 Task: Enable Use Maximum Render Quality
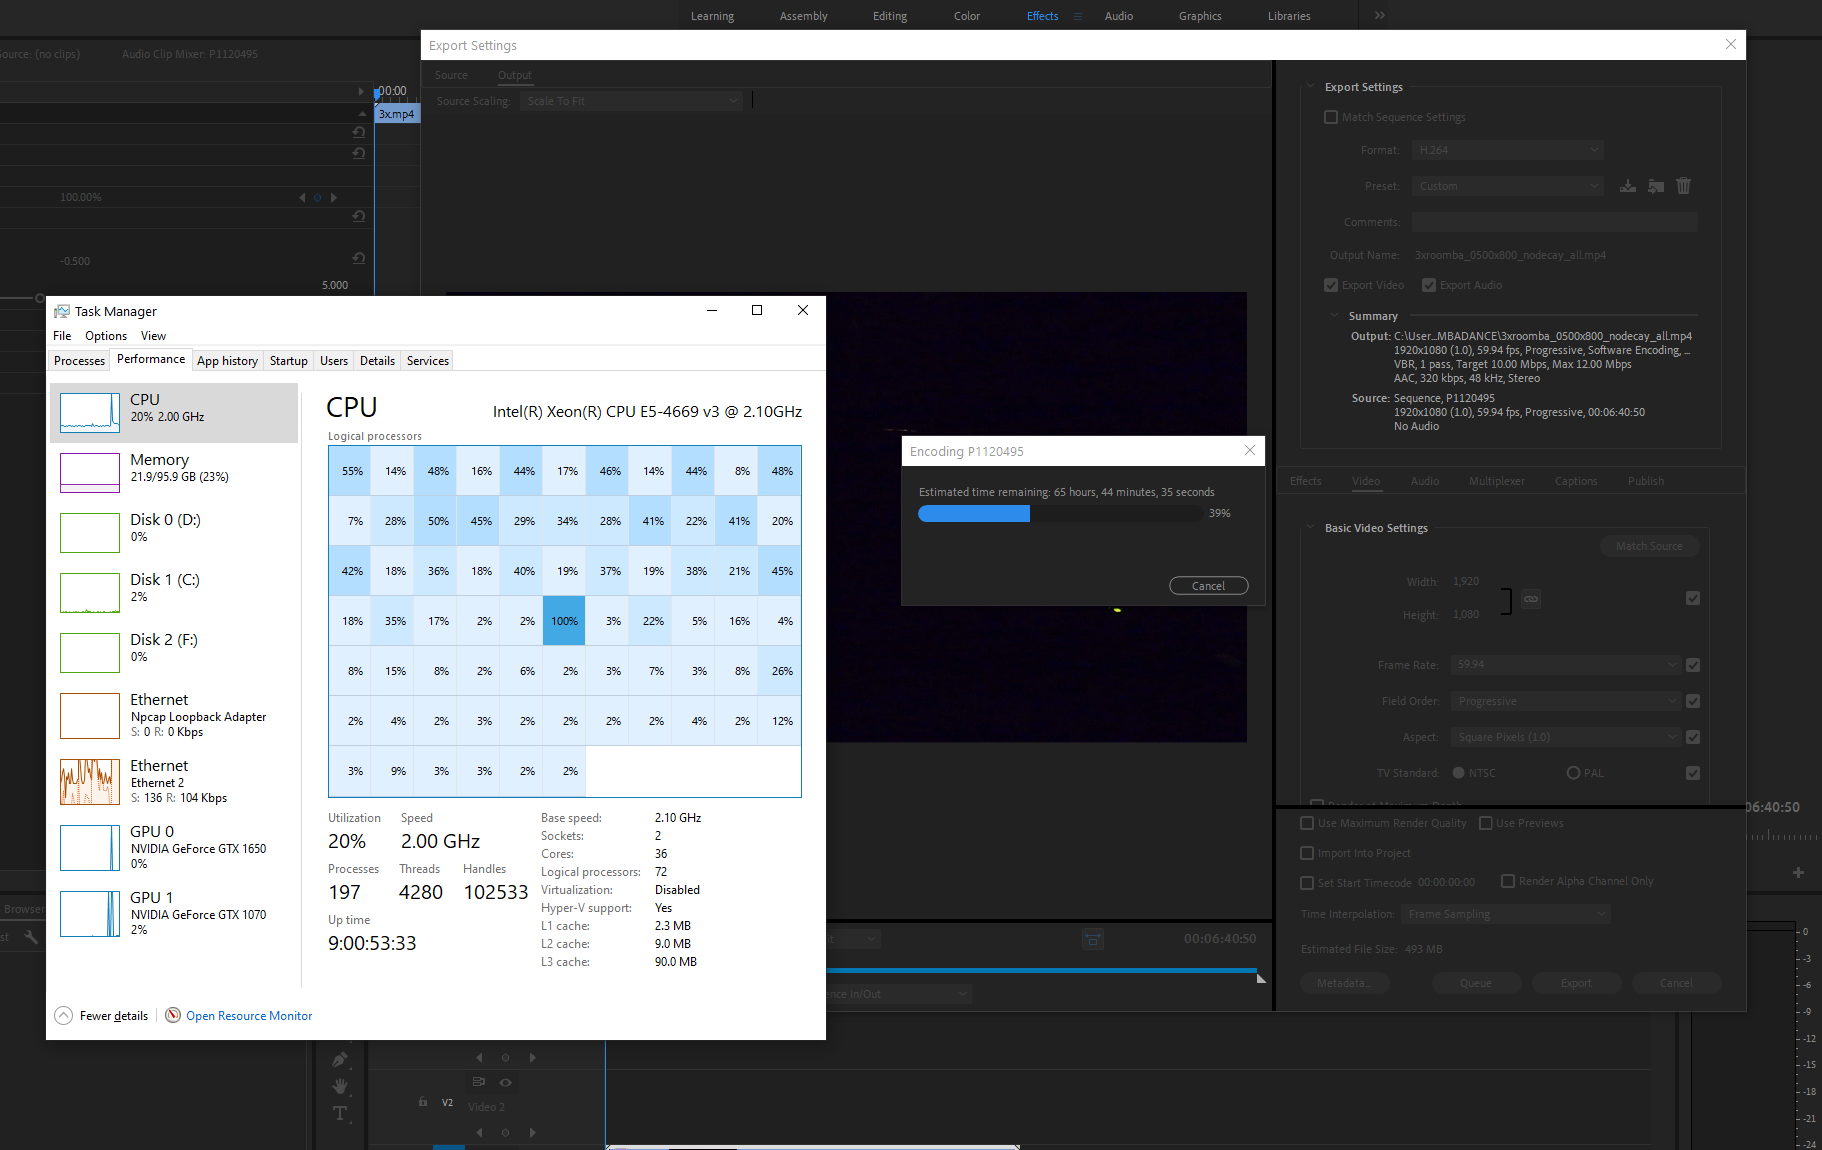(x=1307, y=823)
